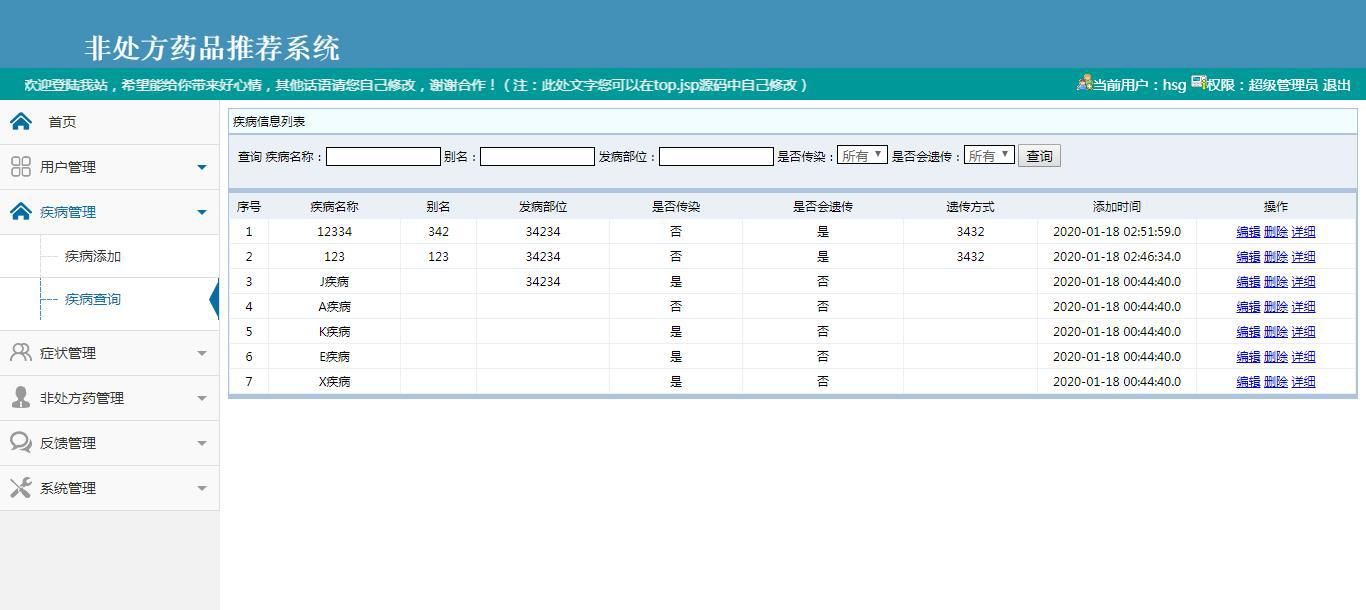Select the 疾病添加 submenu item
1366x610 pixels.
(x=93, y=256)
